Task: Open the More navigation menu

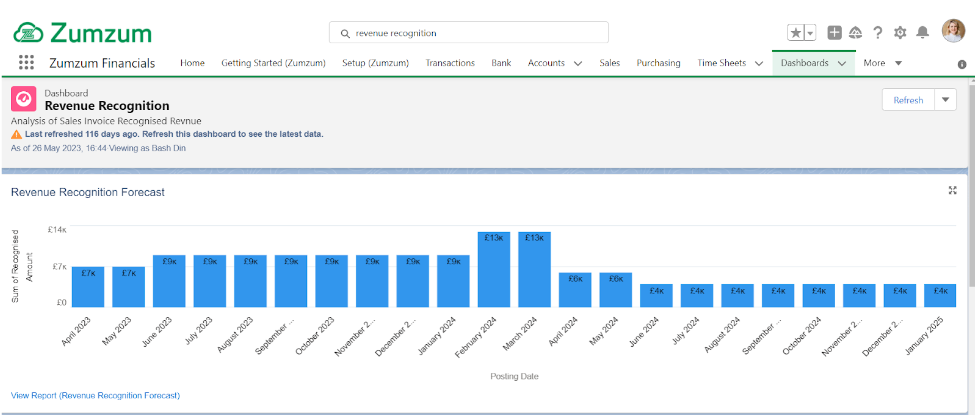Action: click(882, 63)
